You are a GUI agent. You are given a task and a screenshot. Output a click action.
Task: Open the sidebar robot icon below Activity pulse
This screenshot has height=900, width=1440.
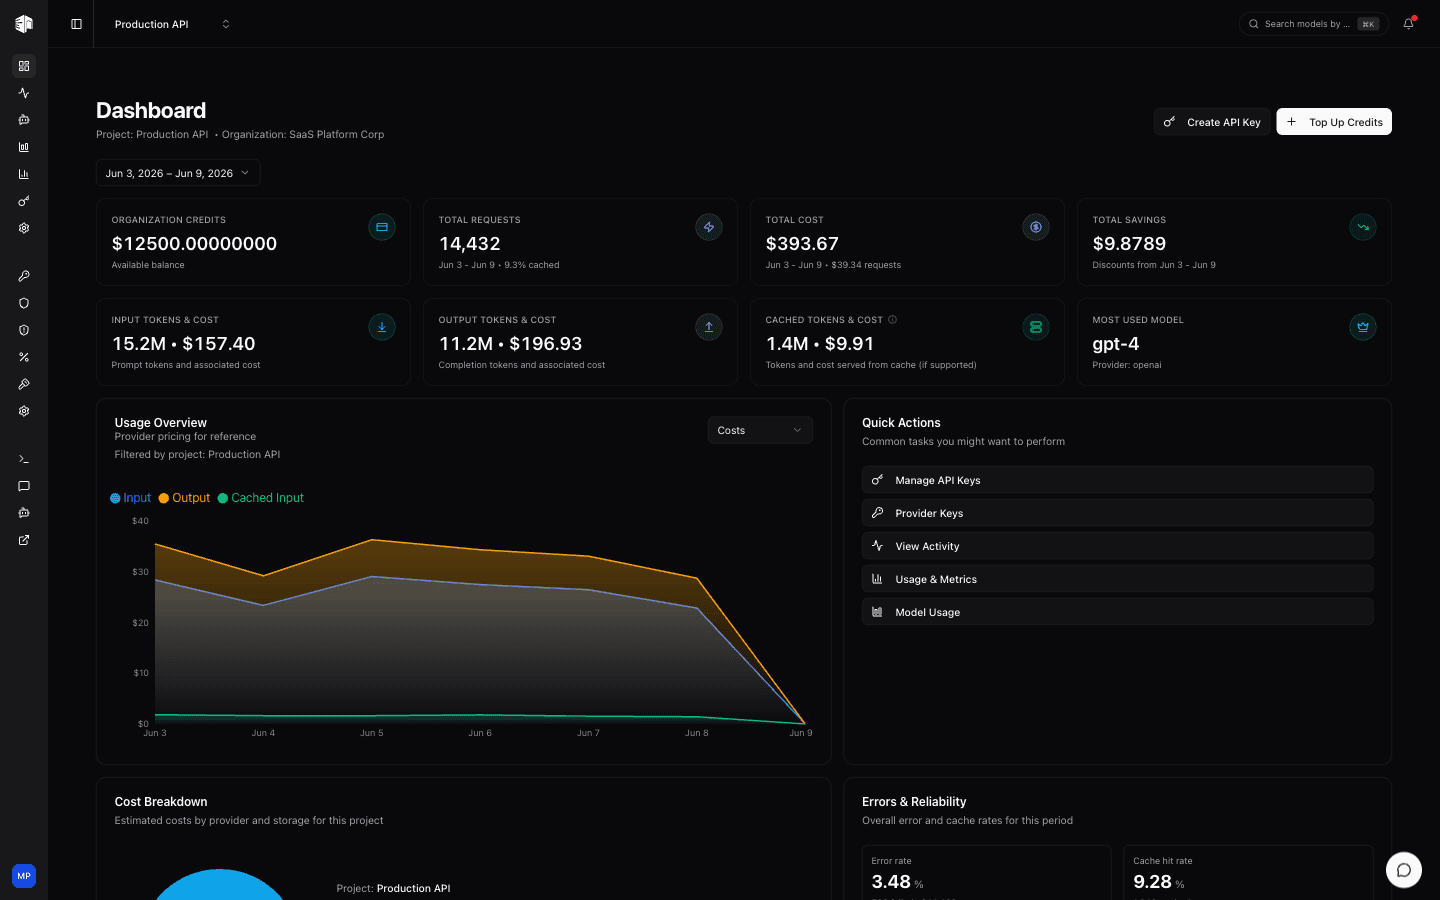coord(24,120)
